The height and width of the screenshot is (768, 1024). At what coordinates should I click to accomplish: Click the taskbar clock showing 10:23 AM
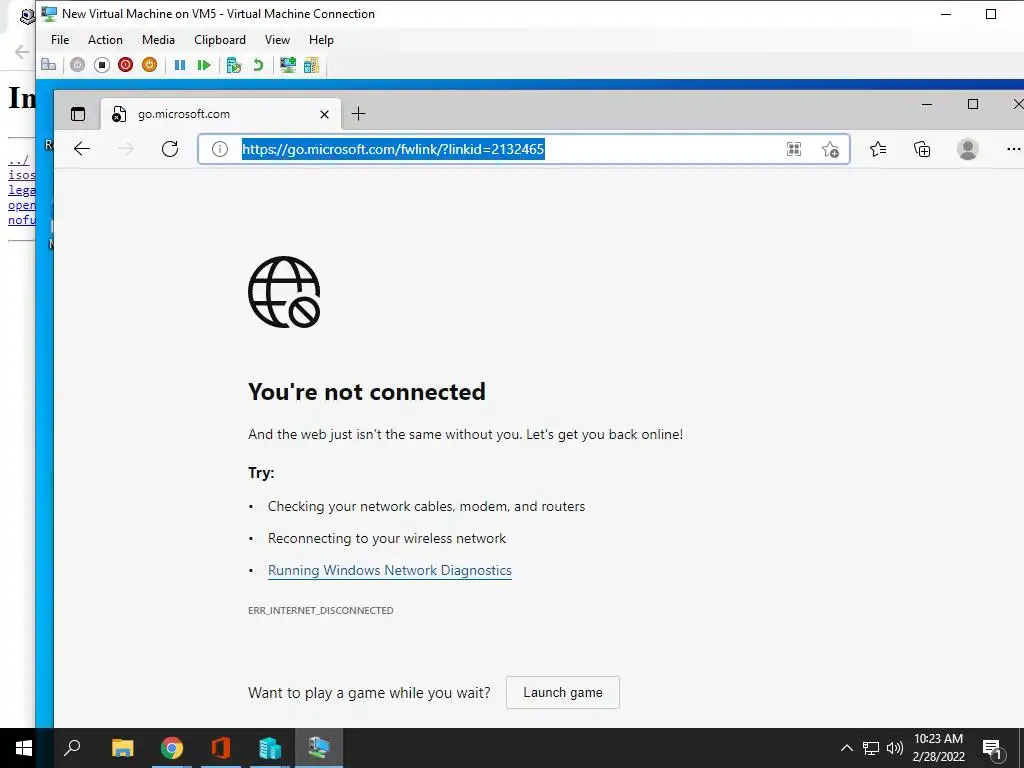[x=938, y=748]
